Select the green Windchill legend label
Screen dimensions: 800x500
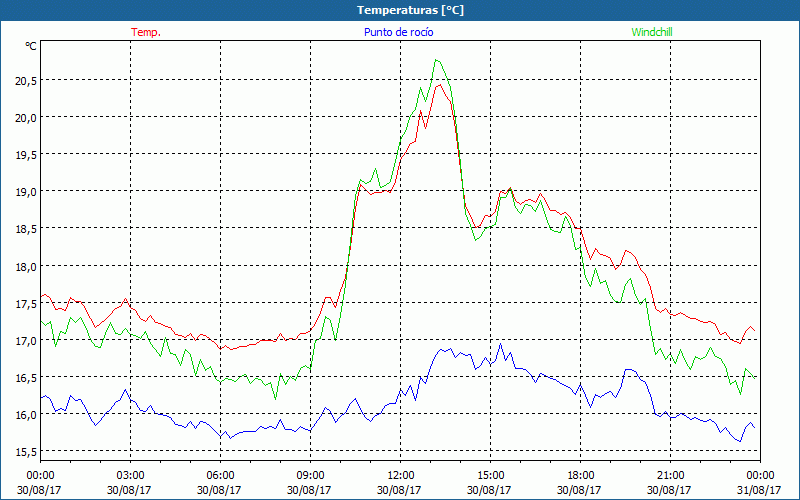click(x=652, y=32)
